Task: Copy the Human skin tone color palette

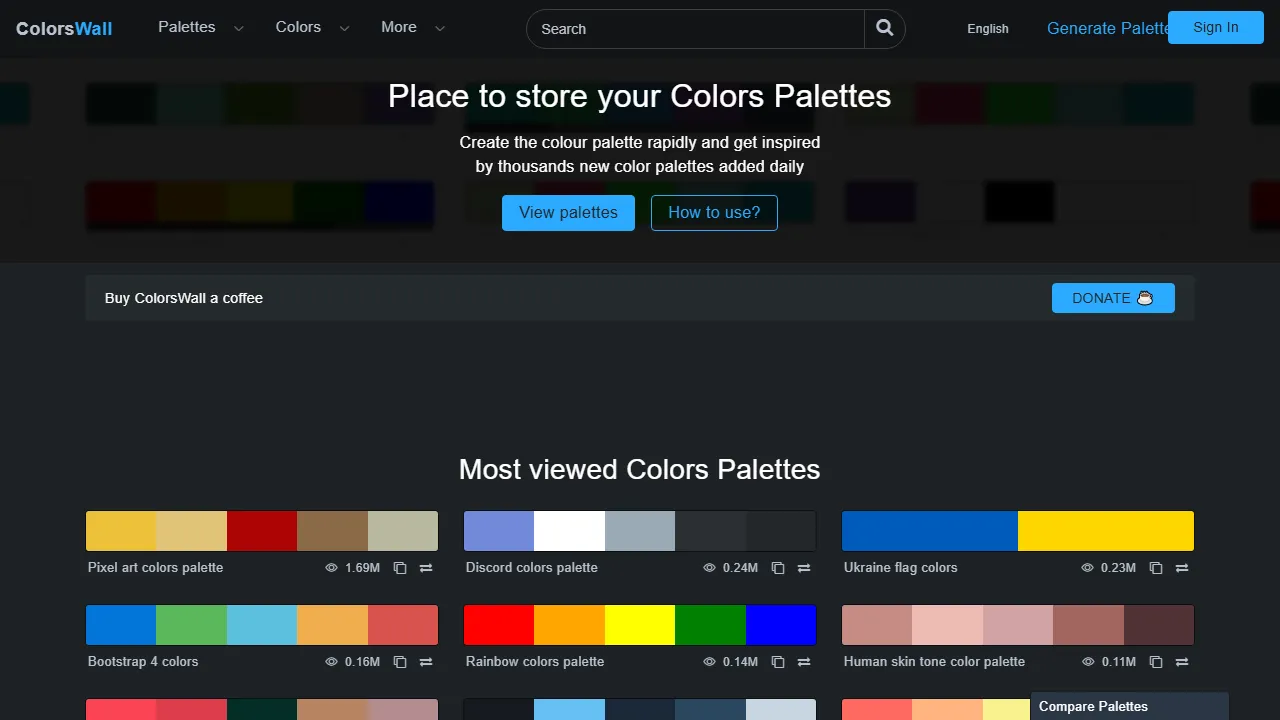Action: click(1155, 661)
